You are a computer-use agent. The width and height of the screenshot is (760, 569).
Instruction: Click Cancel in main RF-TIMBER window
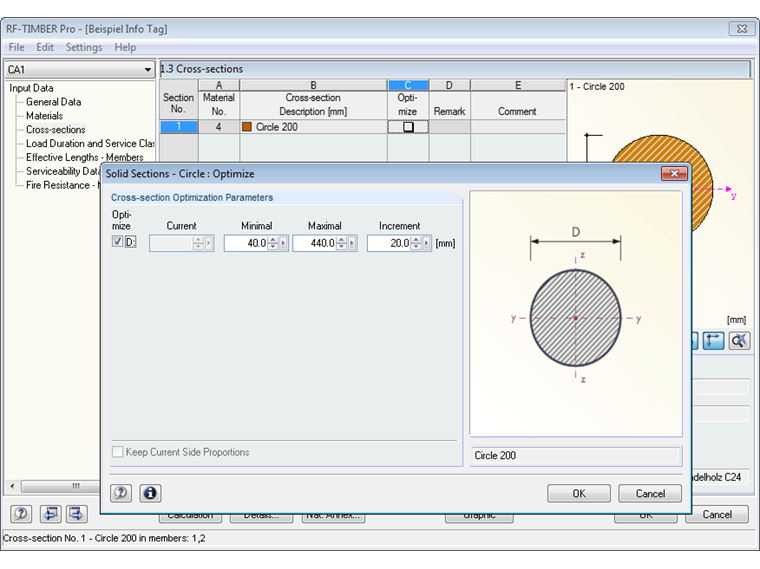coord(717,514)
